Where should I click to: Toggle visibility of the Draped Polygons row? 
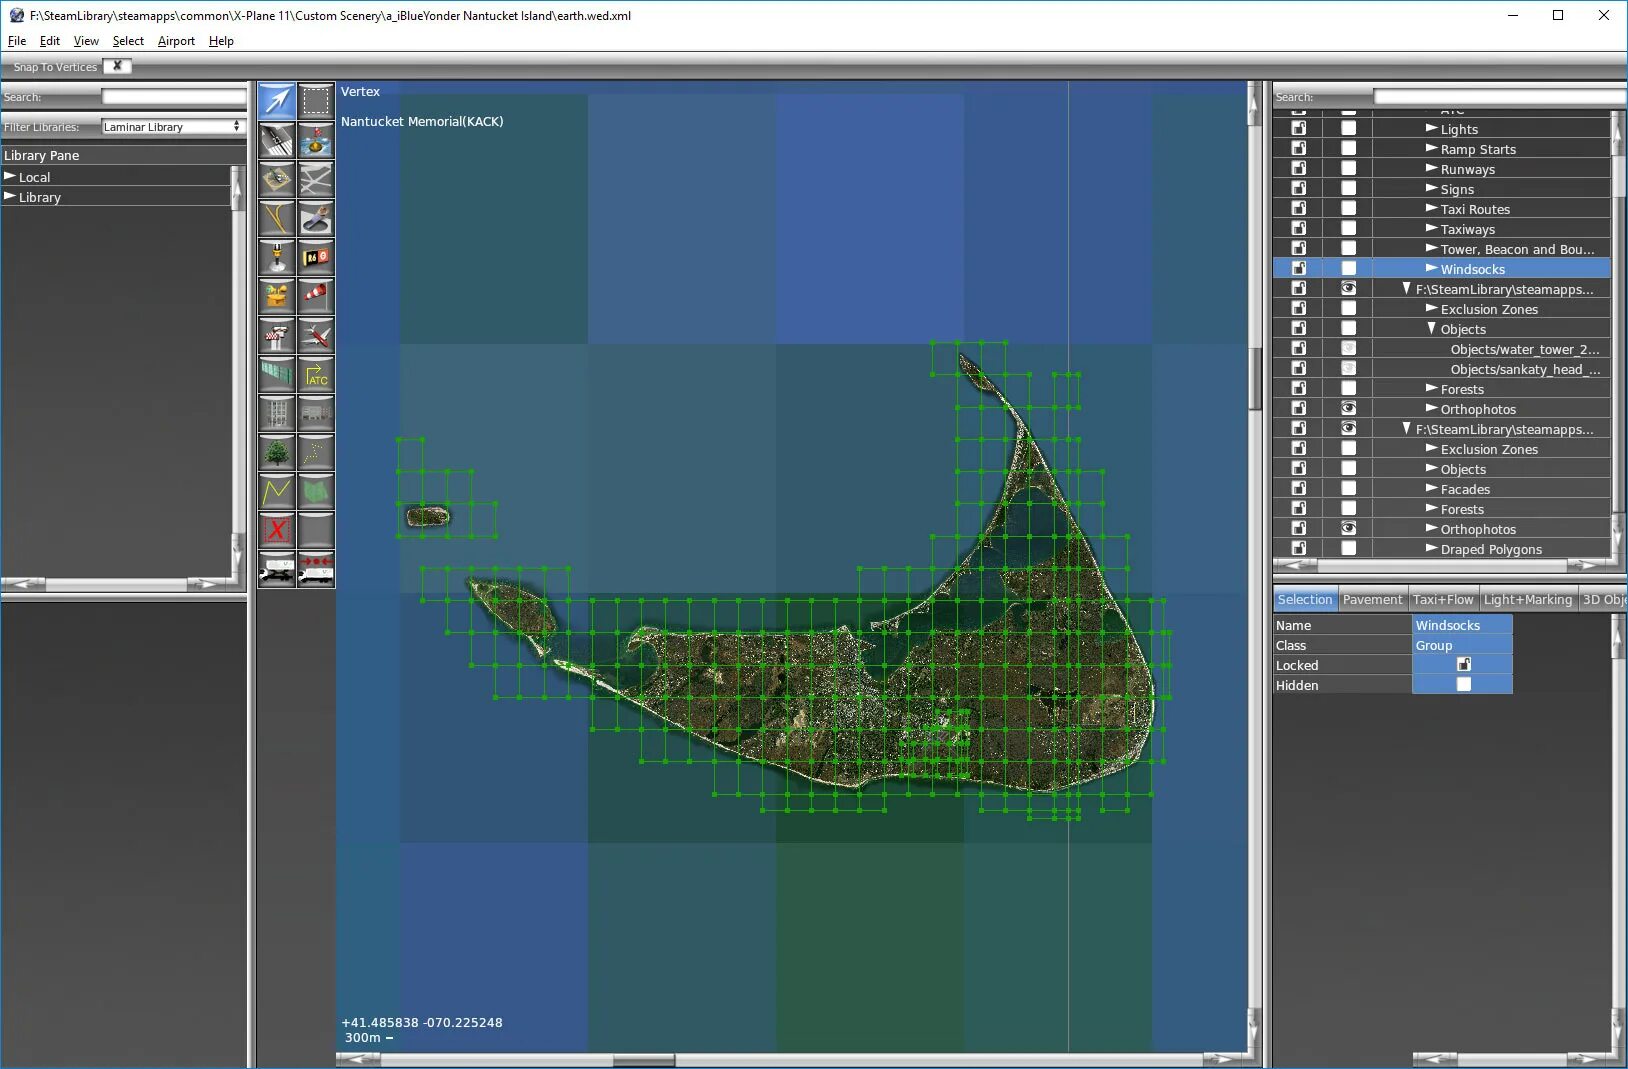click(1348, 548)
